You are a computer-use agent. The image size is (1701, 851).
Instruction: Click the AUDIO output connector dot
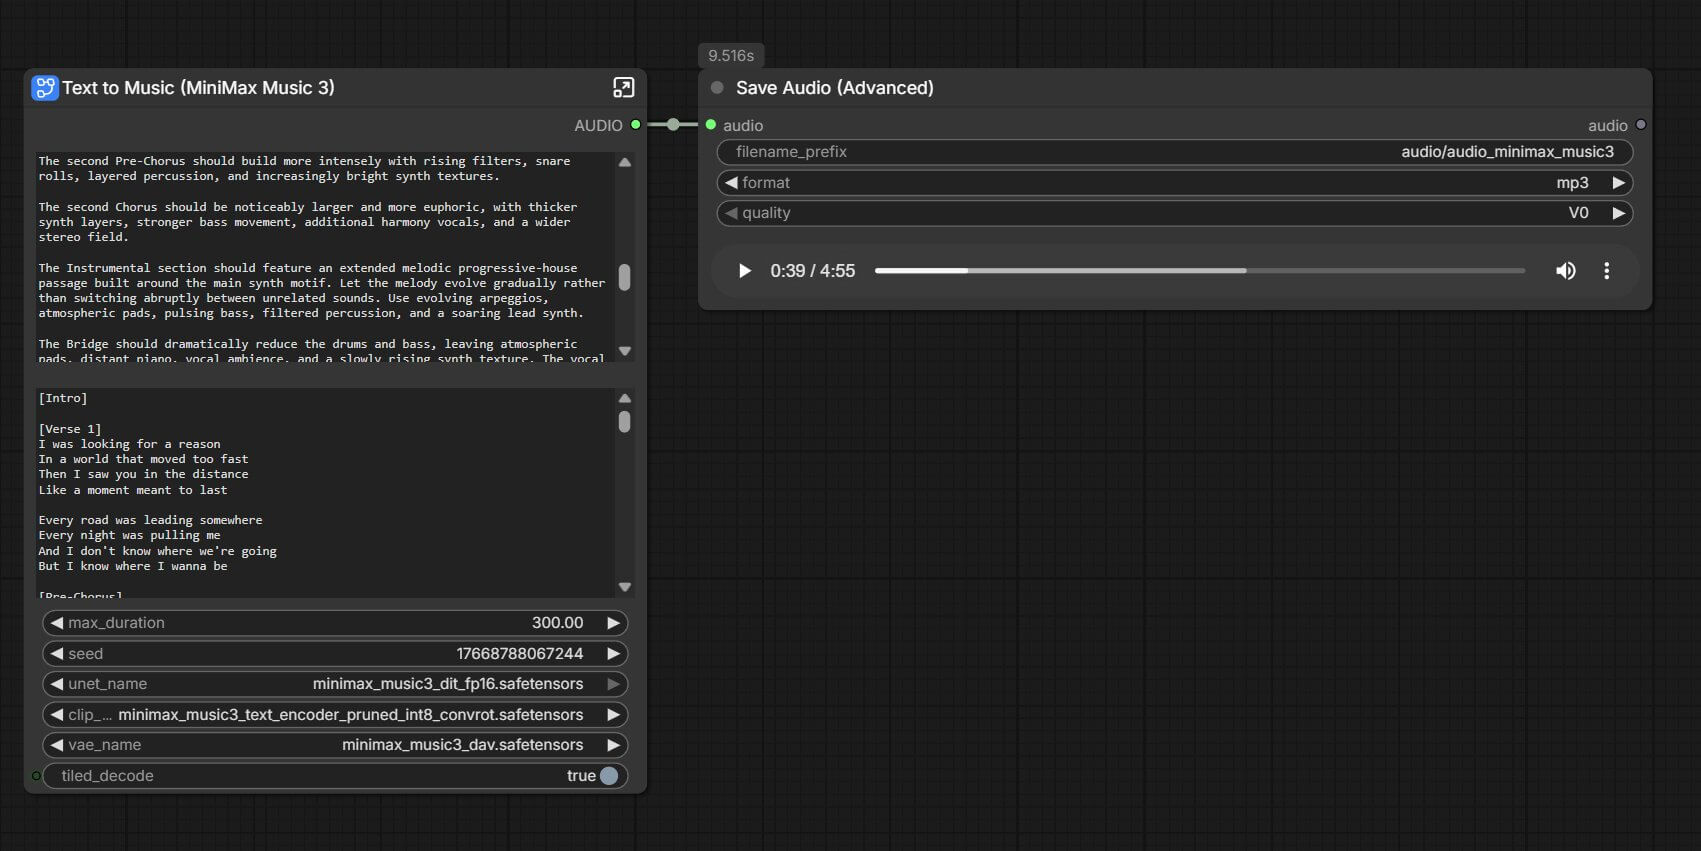(x=635, y=125)
